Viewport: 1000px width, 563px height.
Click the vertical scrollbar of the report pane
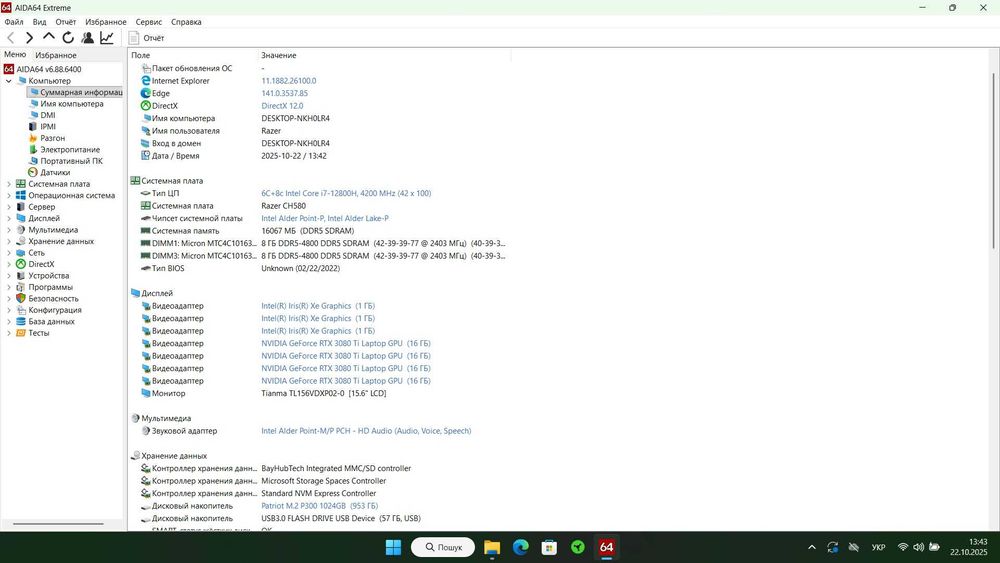click(x=993, y=159)
